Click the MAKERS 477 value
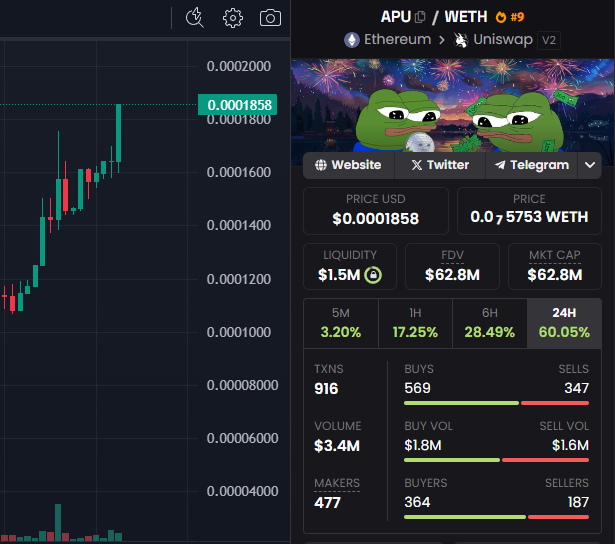The image size is (615, 544). (x=327, y=502)
